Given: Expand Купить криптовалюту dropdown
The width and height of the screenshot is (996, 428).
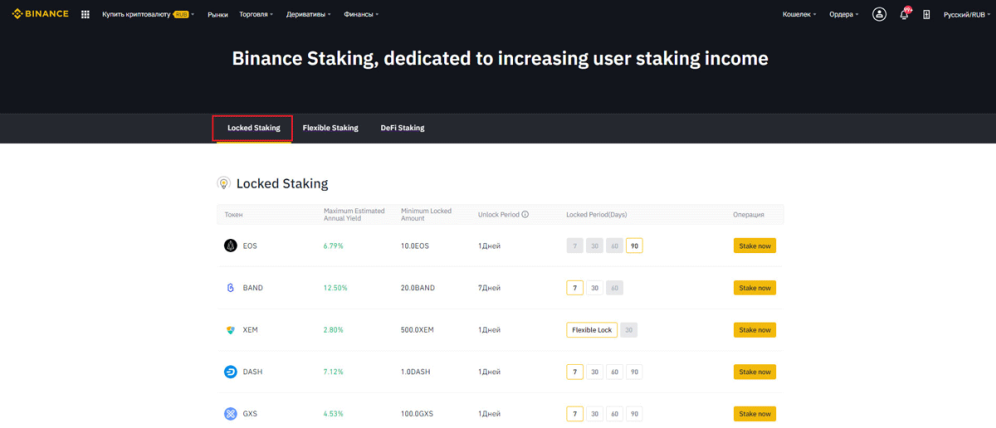Looking at the screenshot, I should pyautogui.click(x=148, y=14).
